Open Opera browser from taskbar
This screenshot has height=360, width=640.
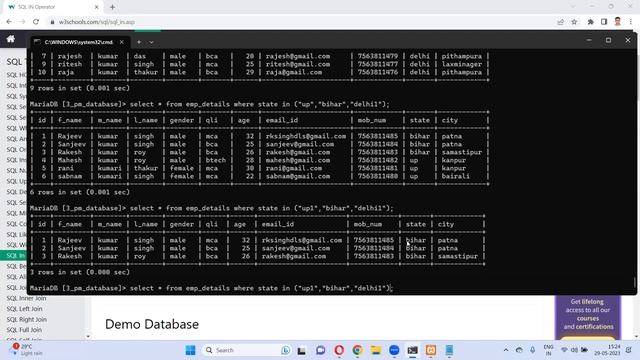339,350
